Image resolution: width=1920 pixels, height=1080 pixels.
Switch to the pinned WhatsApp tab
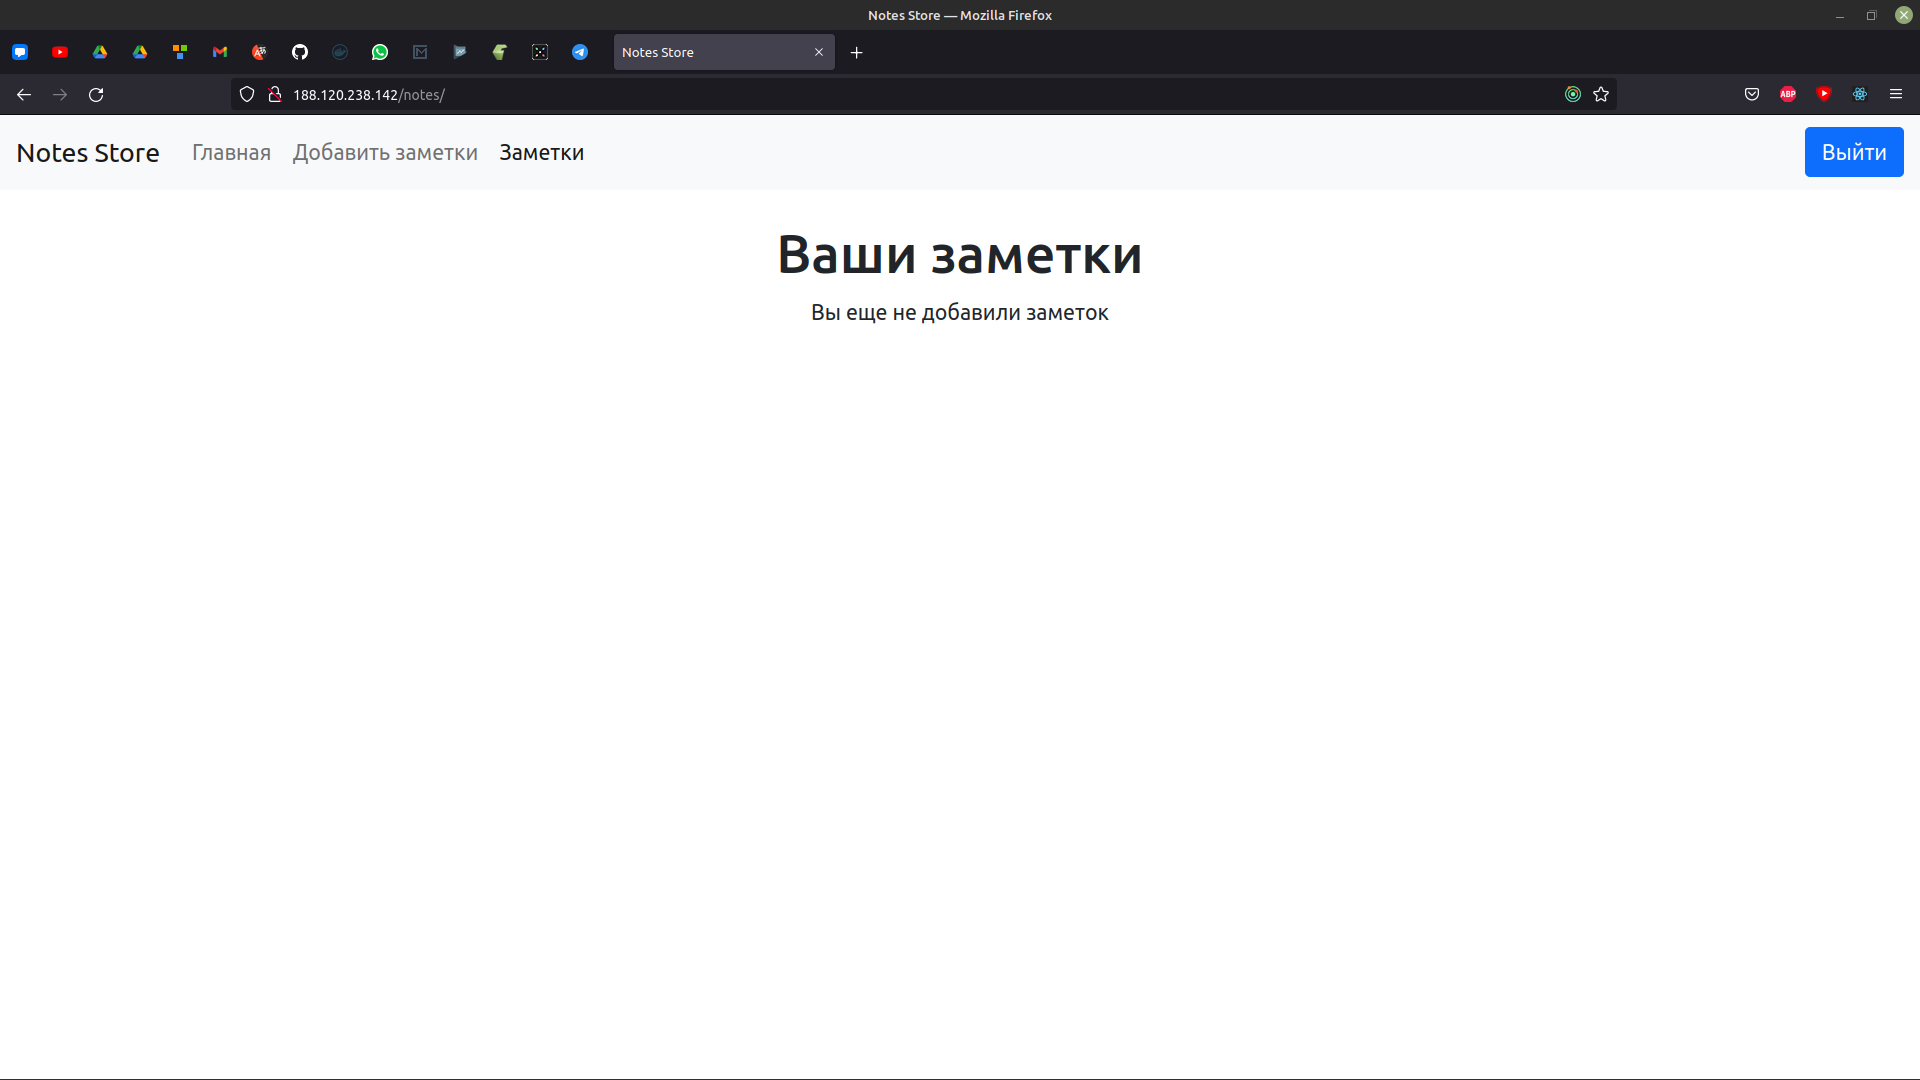(x=380, y=52)
